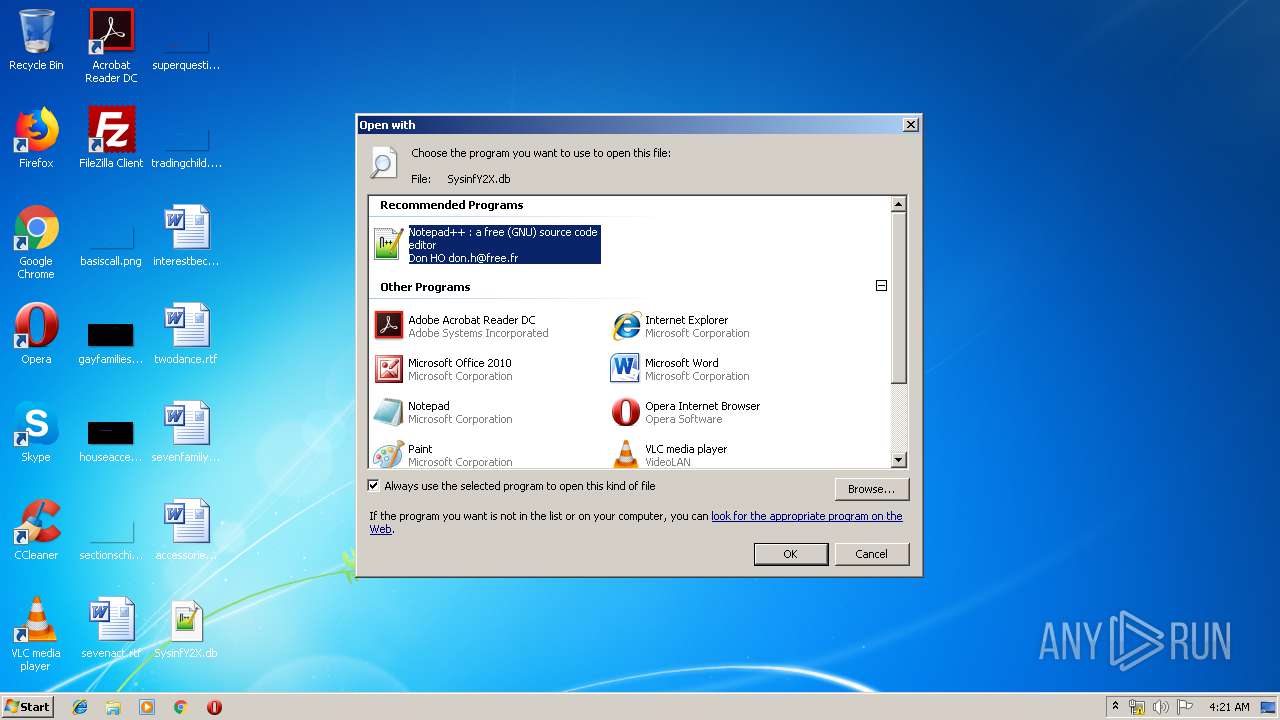Show hidden tray icons arrow

[x=1115, y=706]
